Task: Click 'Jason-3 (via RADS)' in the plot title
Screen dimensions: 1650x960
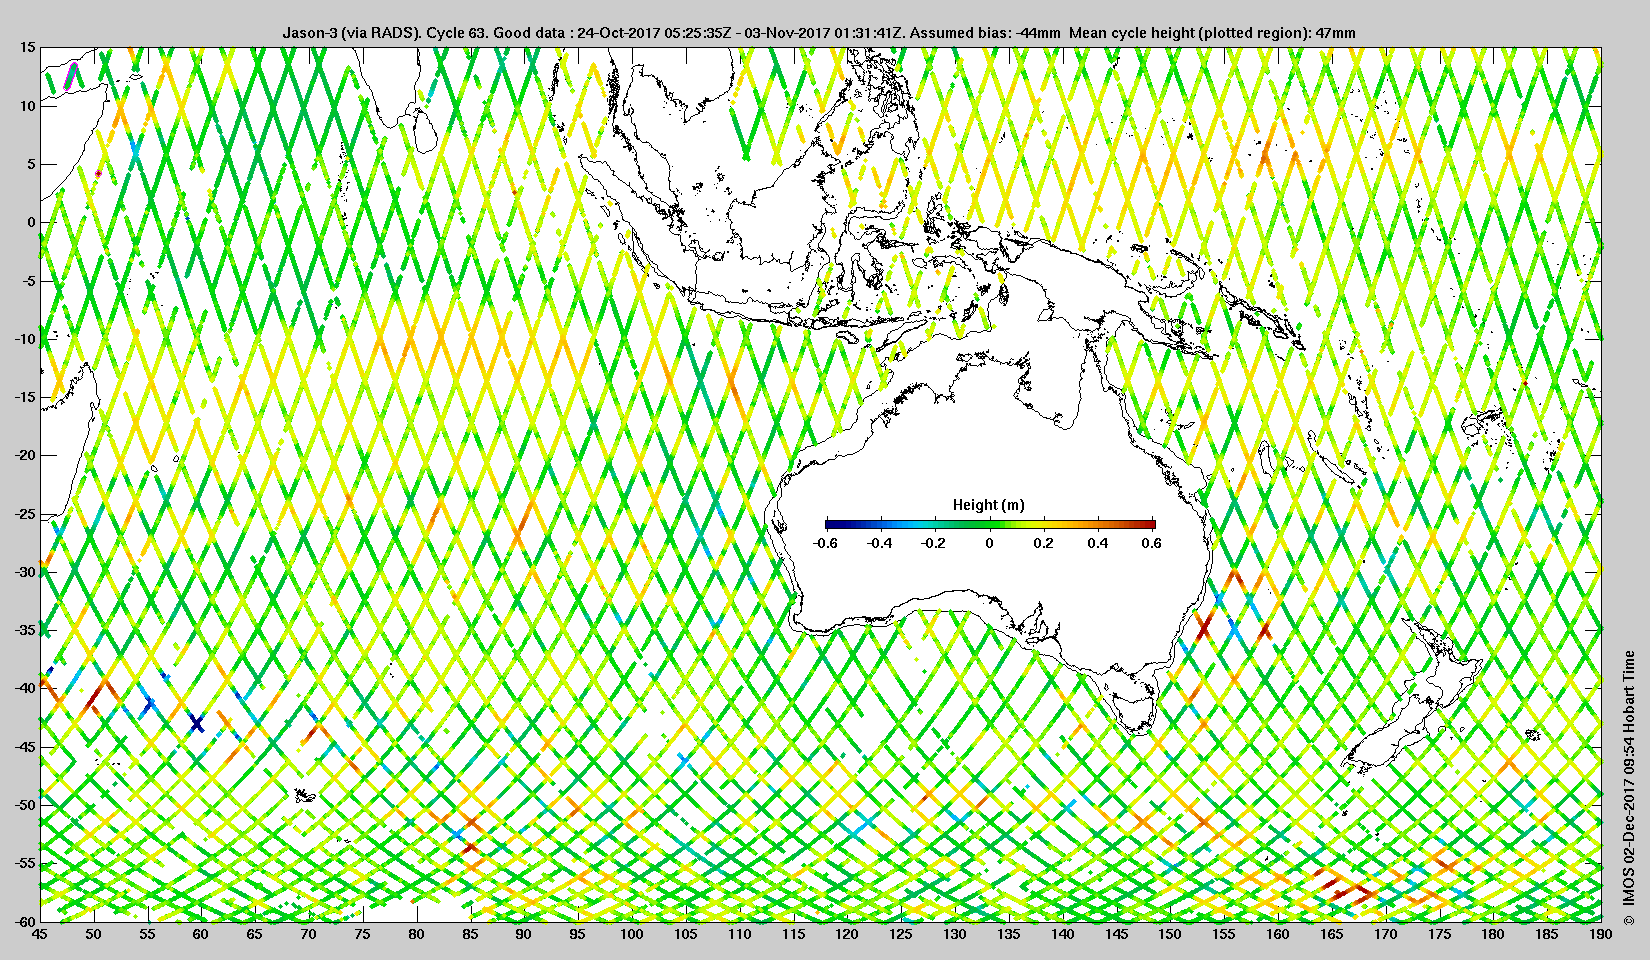Action: tap(353, 32)
